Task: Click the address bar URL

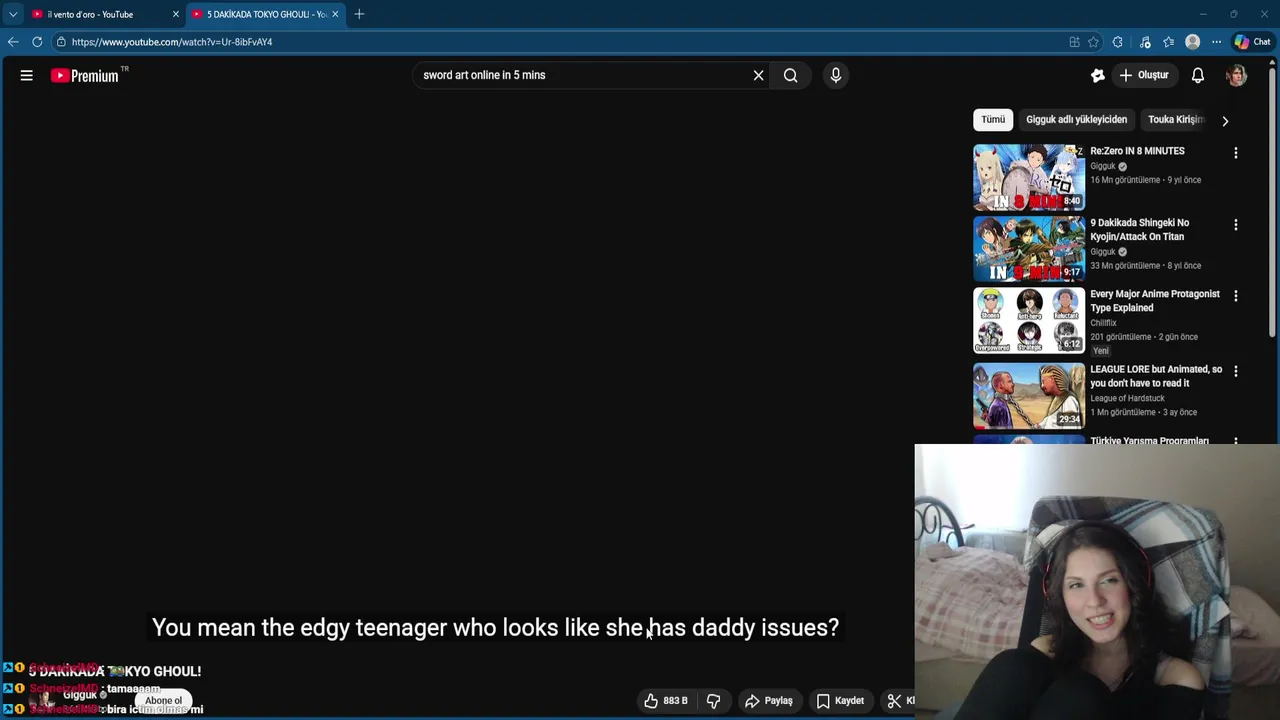Action: [x=172, y=42]
